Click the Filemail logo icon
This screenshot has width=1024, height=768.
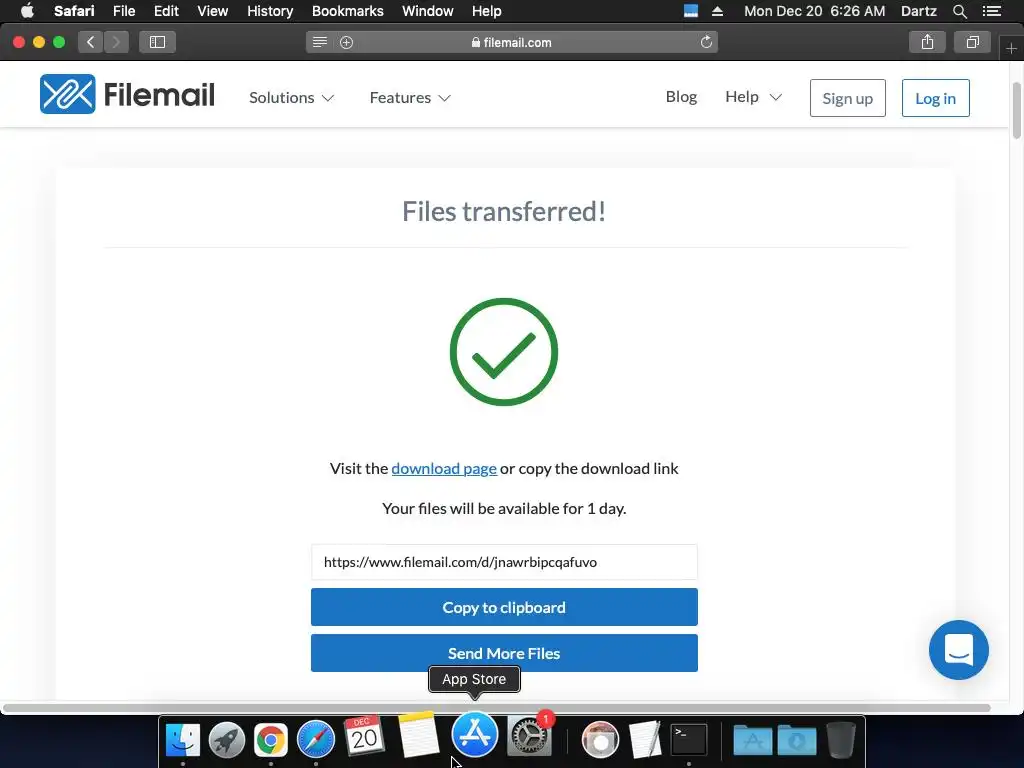pos(67,94)
